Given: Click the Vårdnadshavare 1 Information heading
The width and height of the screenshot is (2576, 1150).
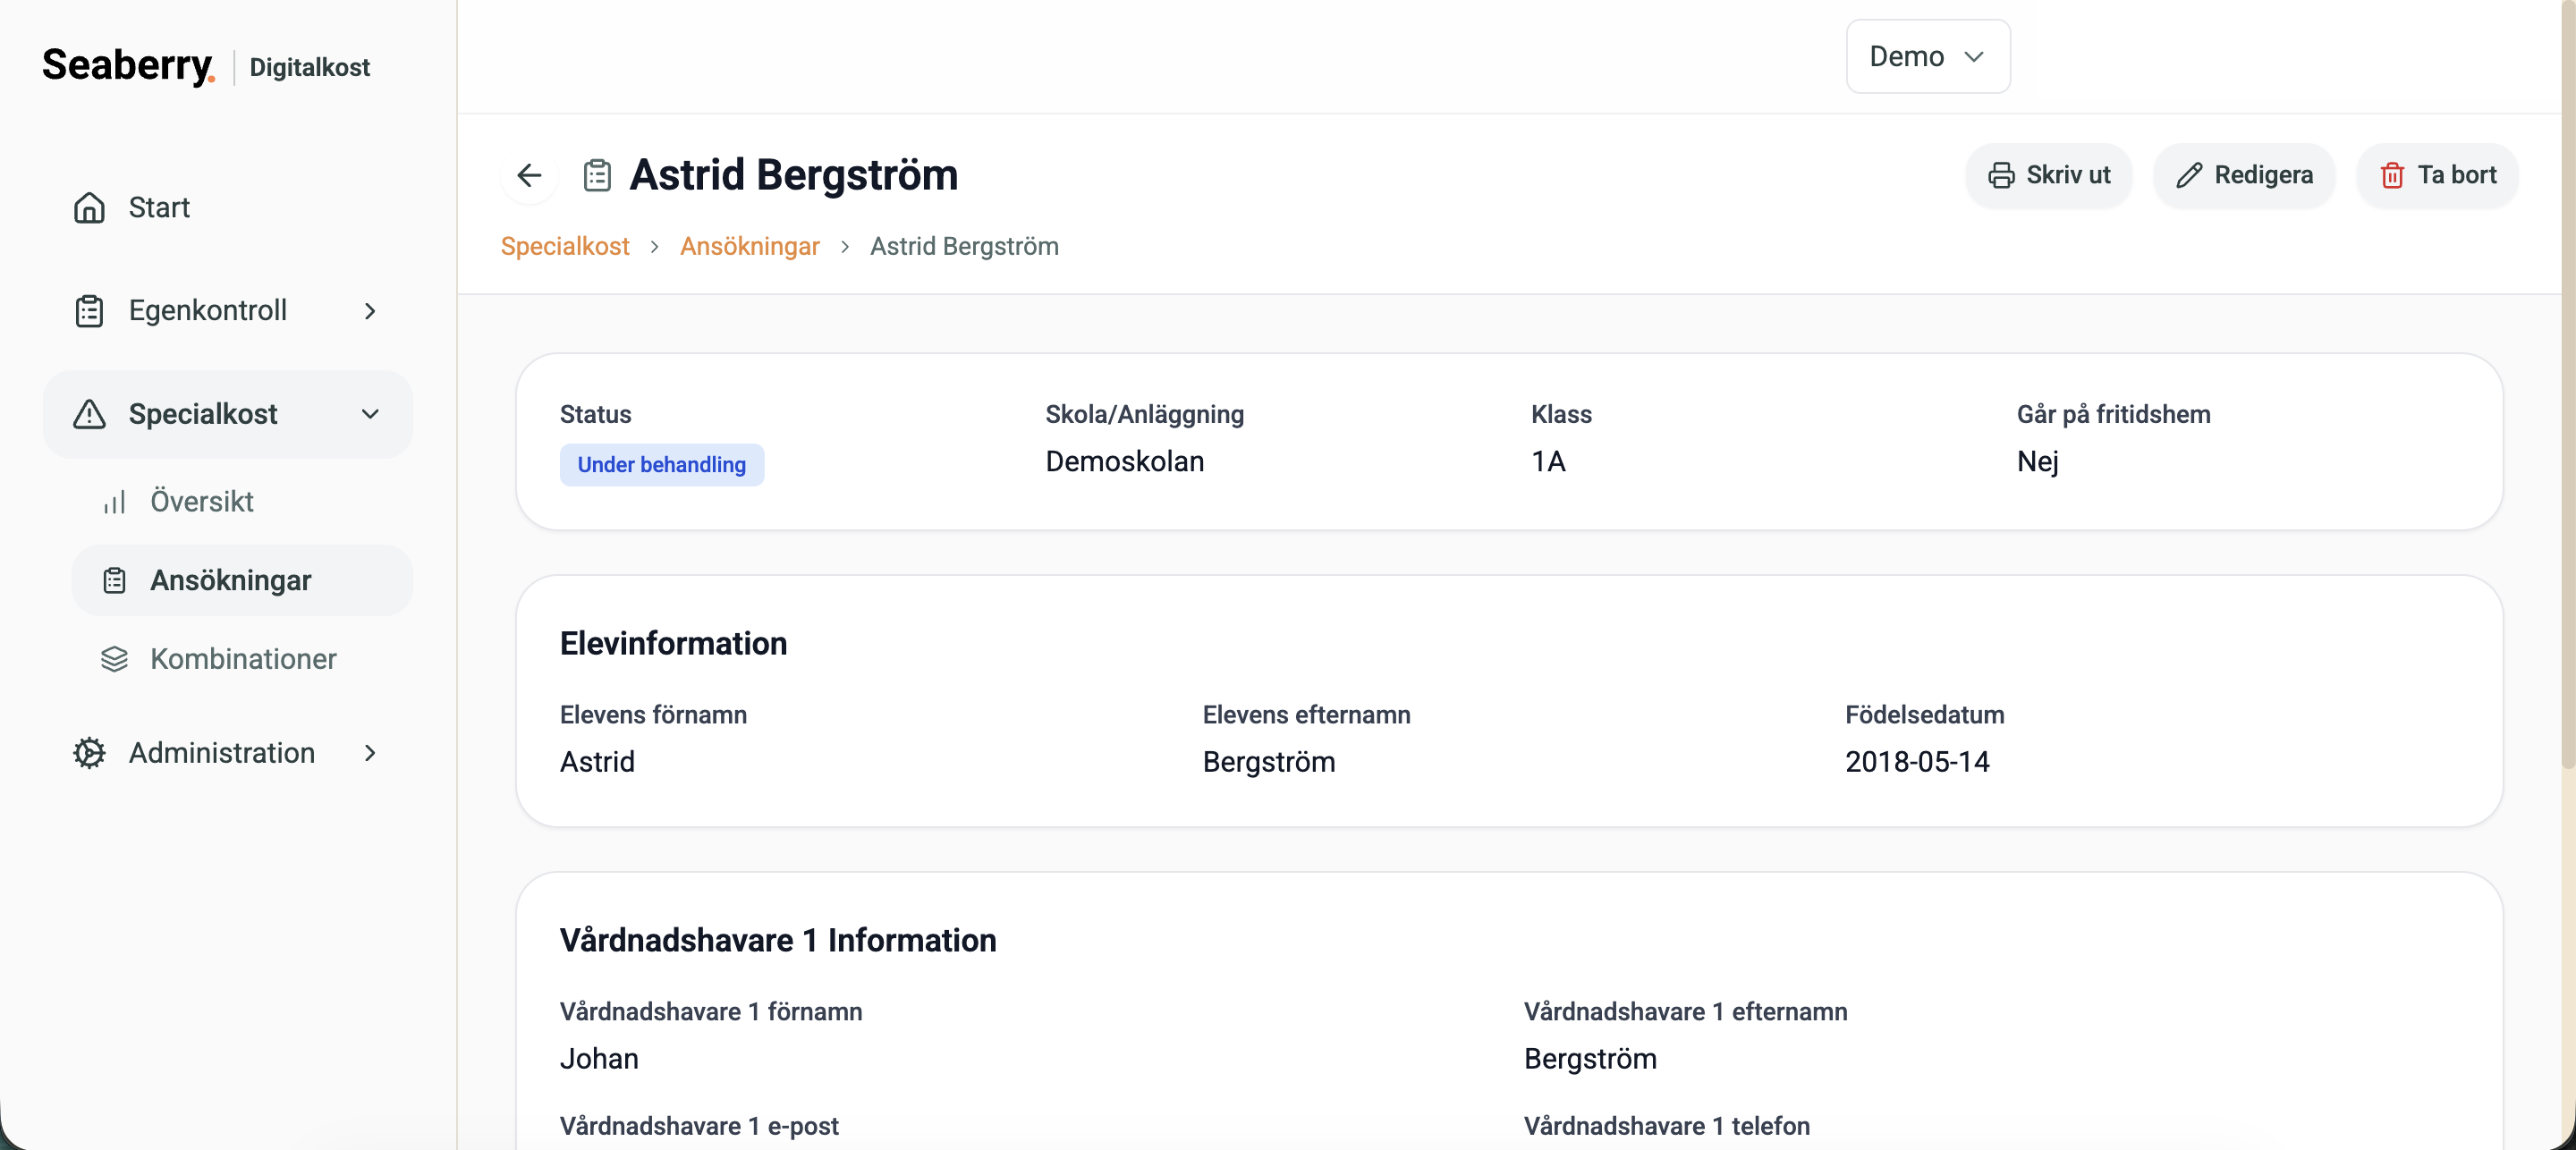Looking at the screenshot, I should (778, 940).
